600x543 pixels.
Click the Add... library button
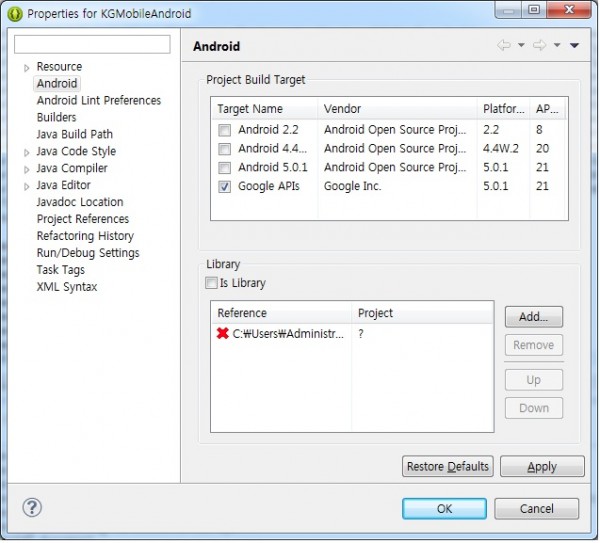click(x=533, y=317)
